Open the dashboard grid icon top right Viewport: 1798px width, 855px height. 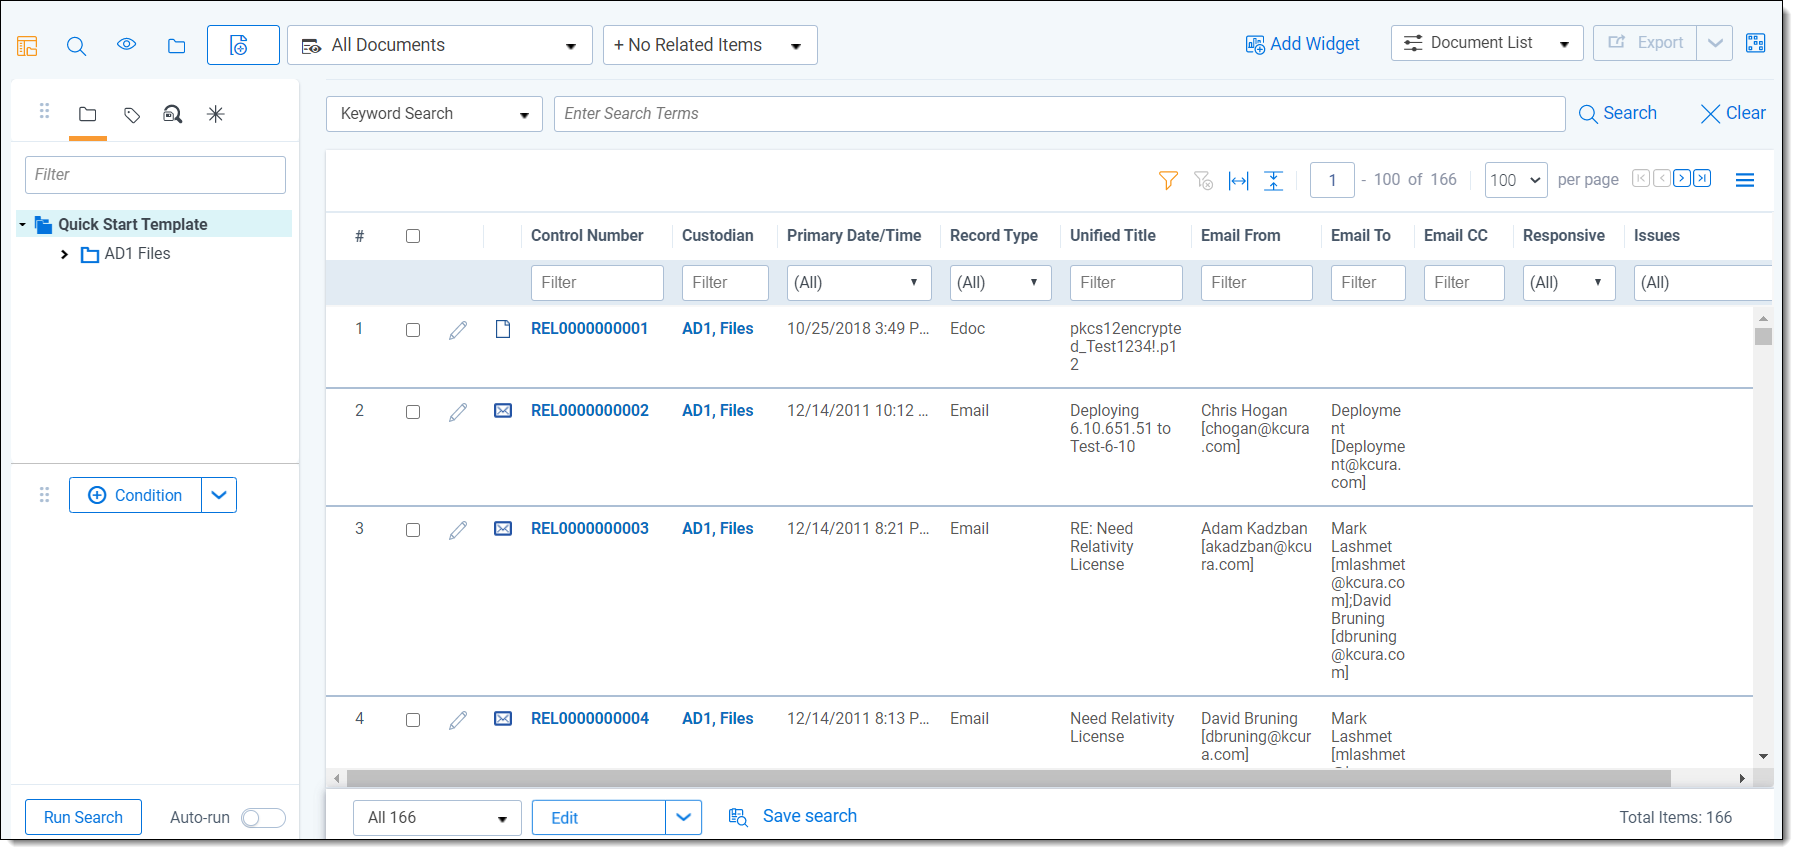pos(1755,43)
